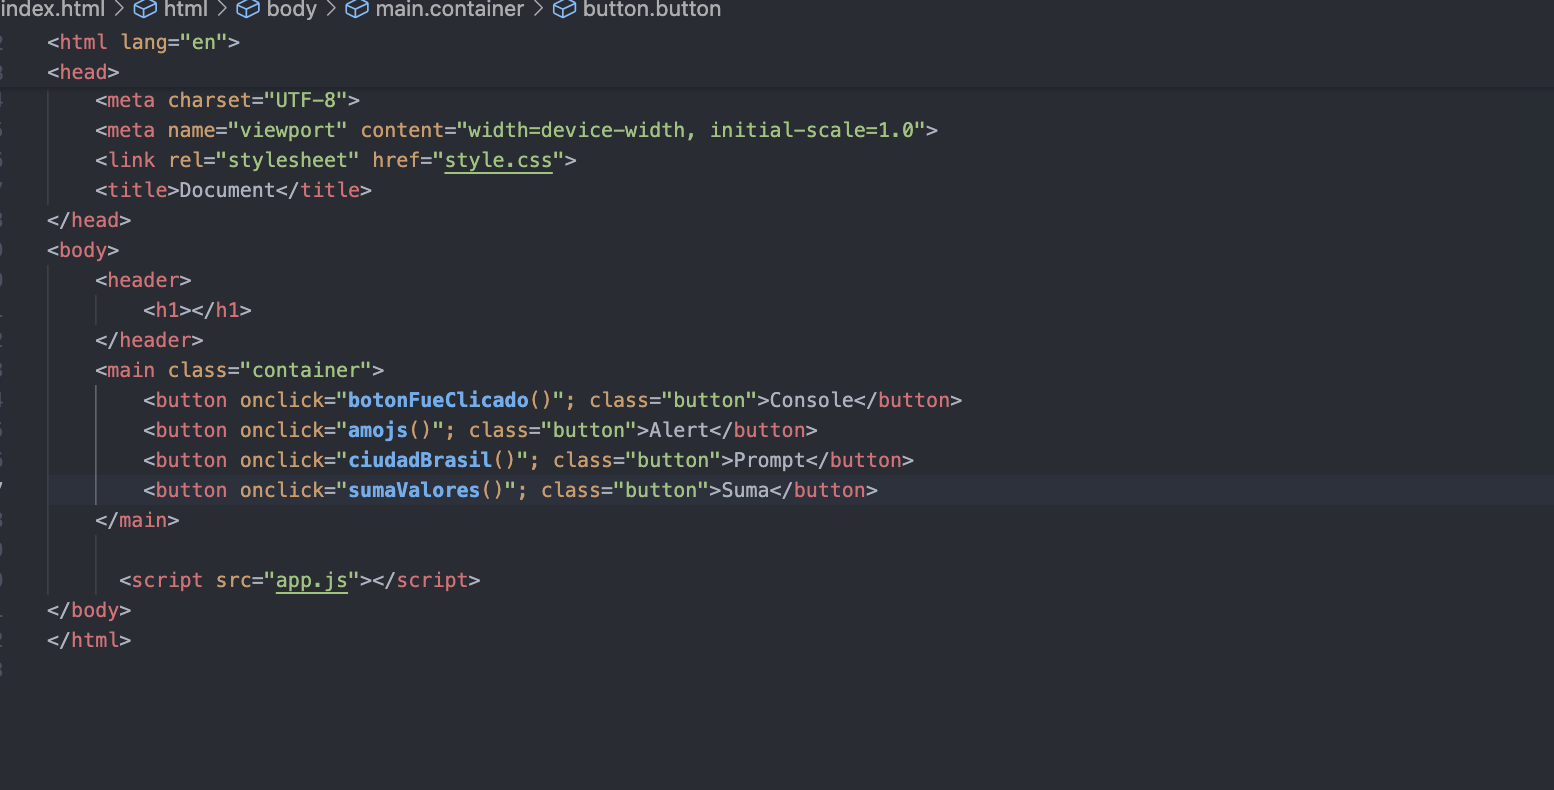Click the opening header tag
Image resolution: width=1554 pixels, height=790 pixels.
coord(143,280)
